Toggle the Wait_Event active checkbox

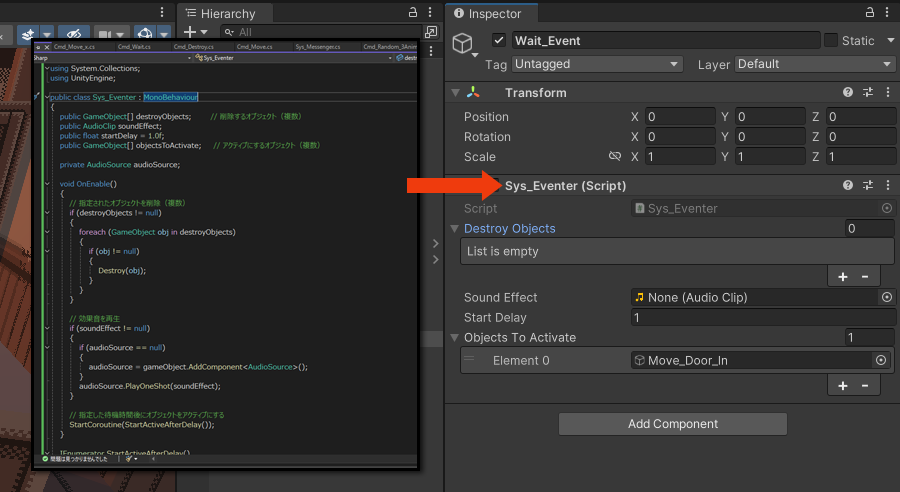click(x=499, y=41)
